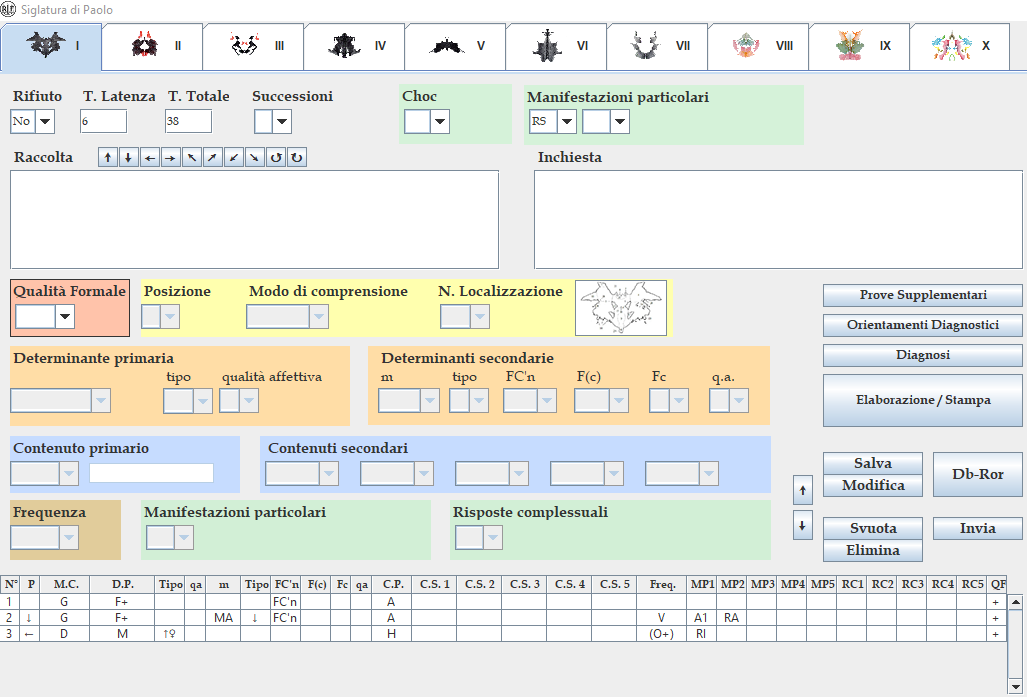Click Elaborazione / Stampa button
The image size is (1027, 697).
coord(923,400)
